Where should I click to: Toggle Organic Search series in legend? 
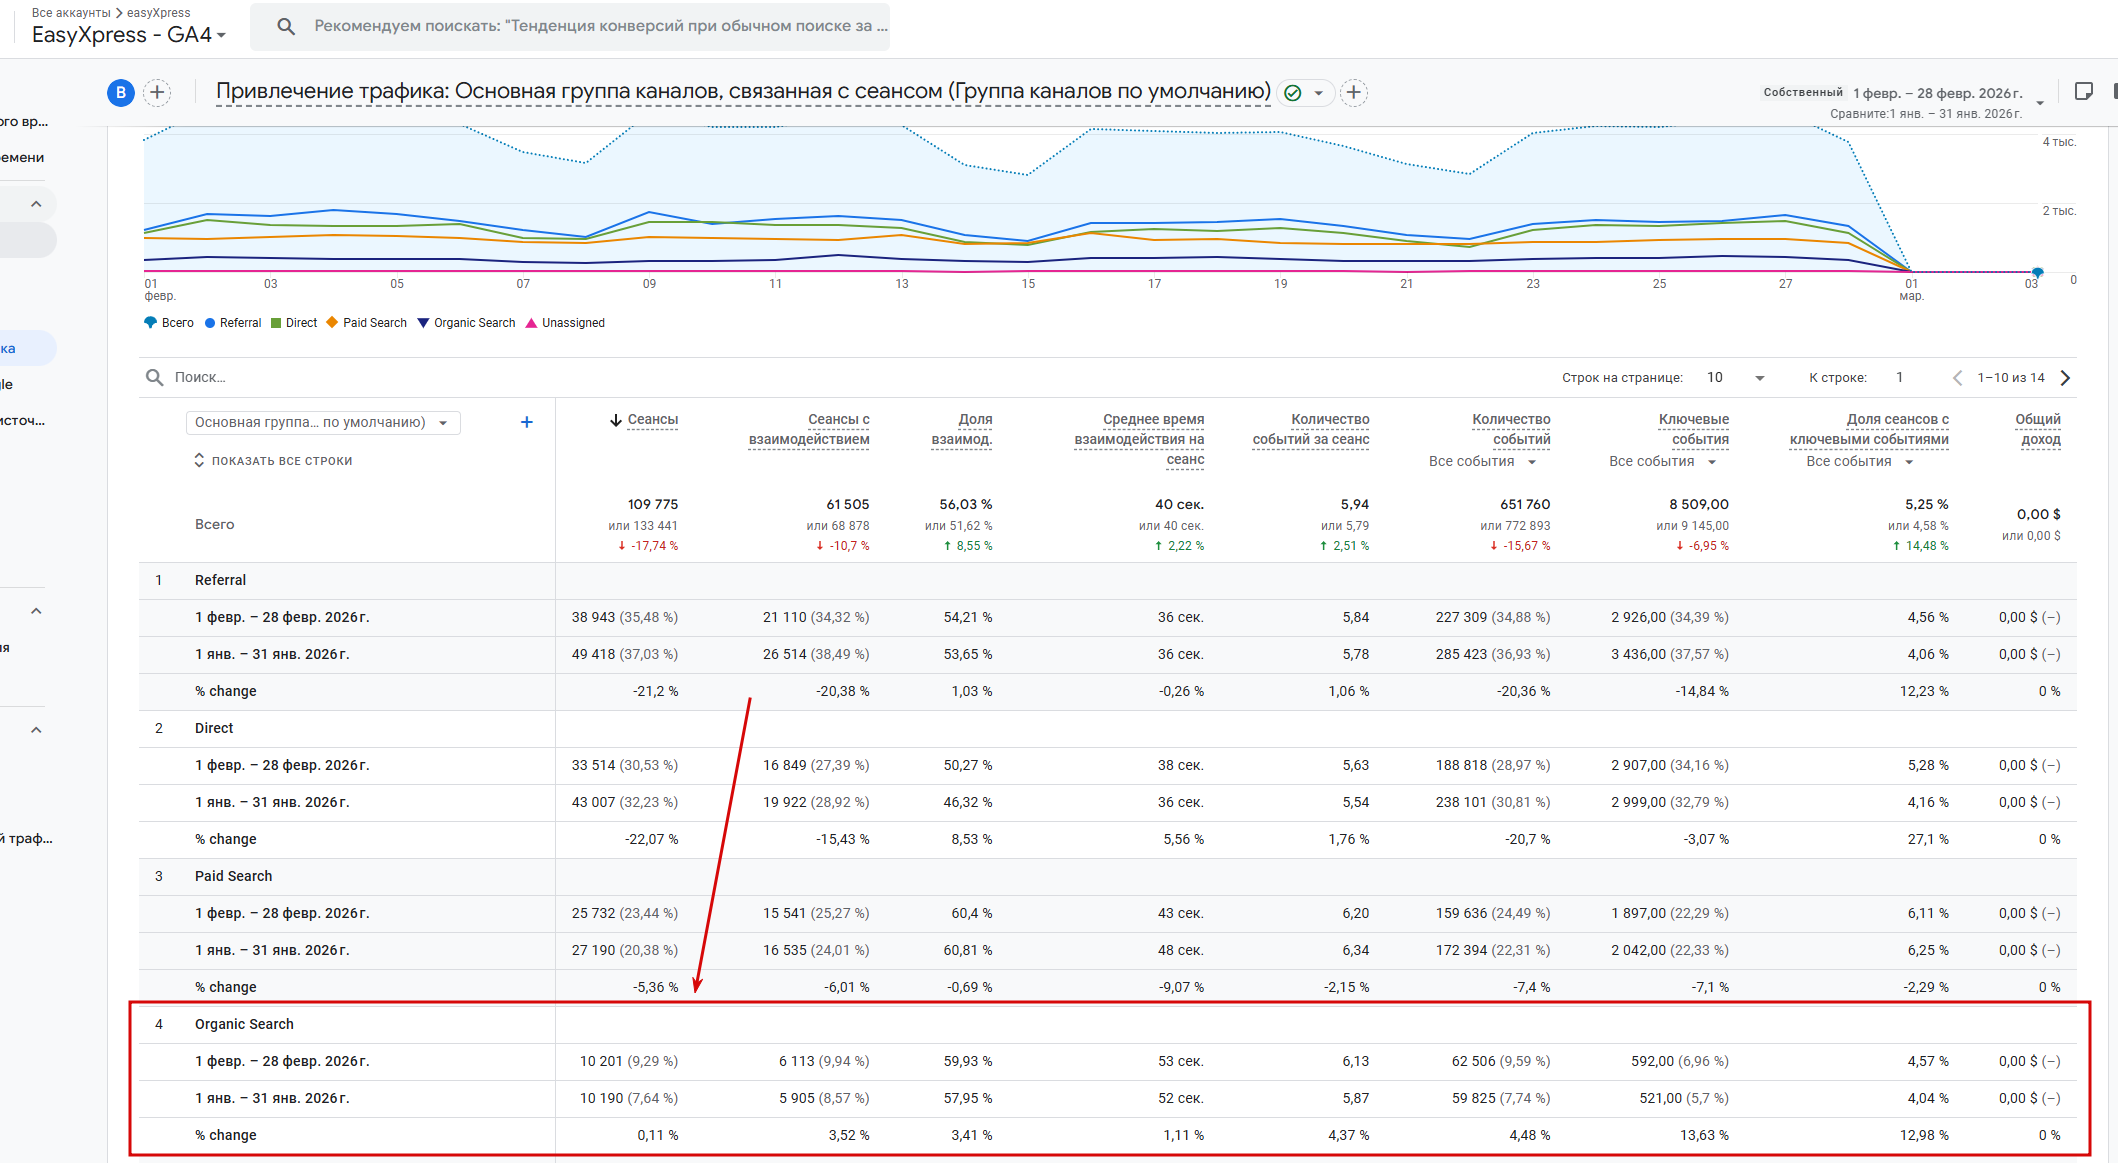466,323
